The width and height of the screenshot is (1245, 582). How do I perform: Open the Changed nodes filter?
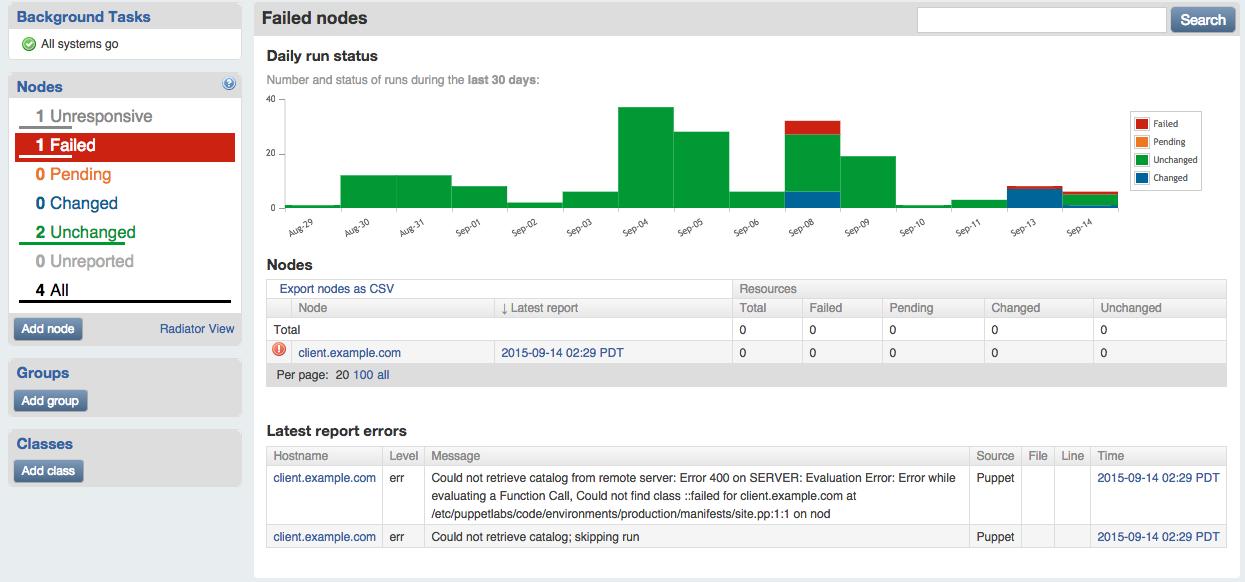point(76,203)
